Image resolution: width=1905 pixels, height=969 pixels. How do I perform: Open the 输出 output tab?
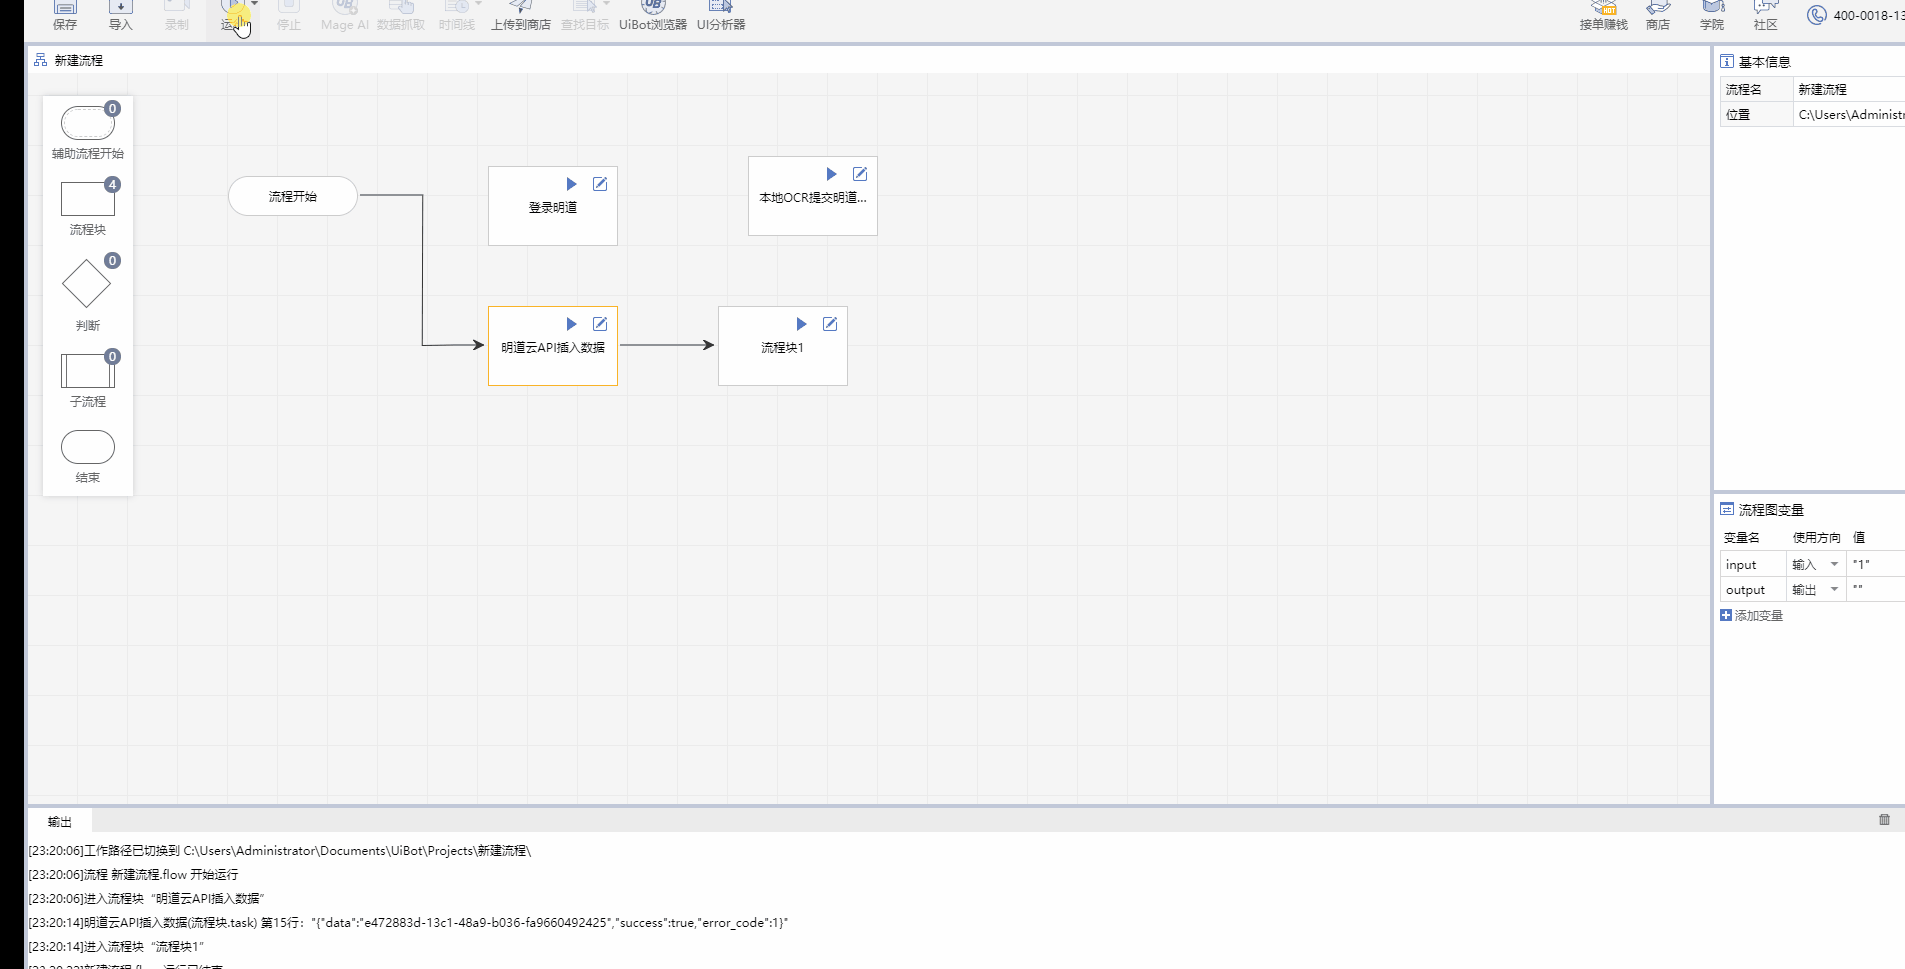click(60, 822)
